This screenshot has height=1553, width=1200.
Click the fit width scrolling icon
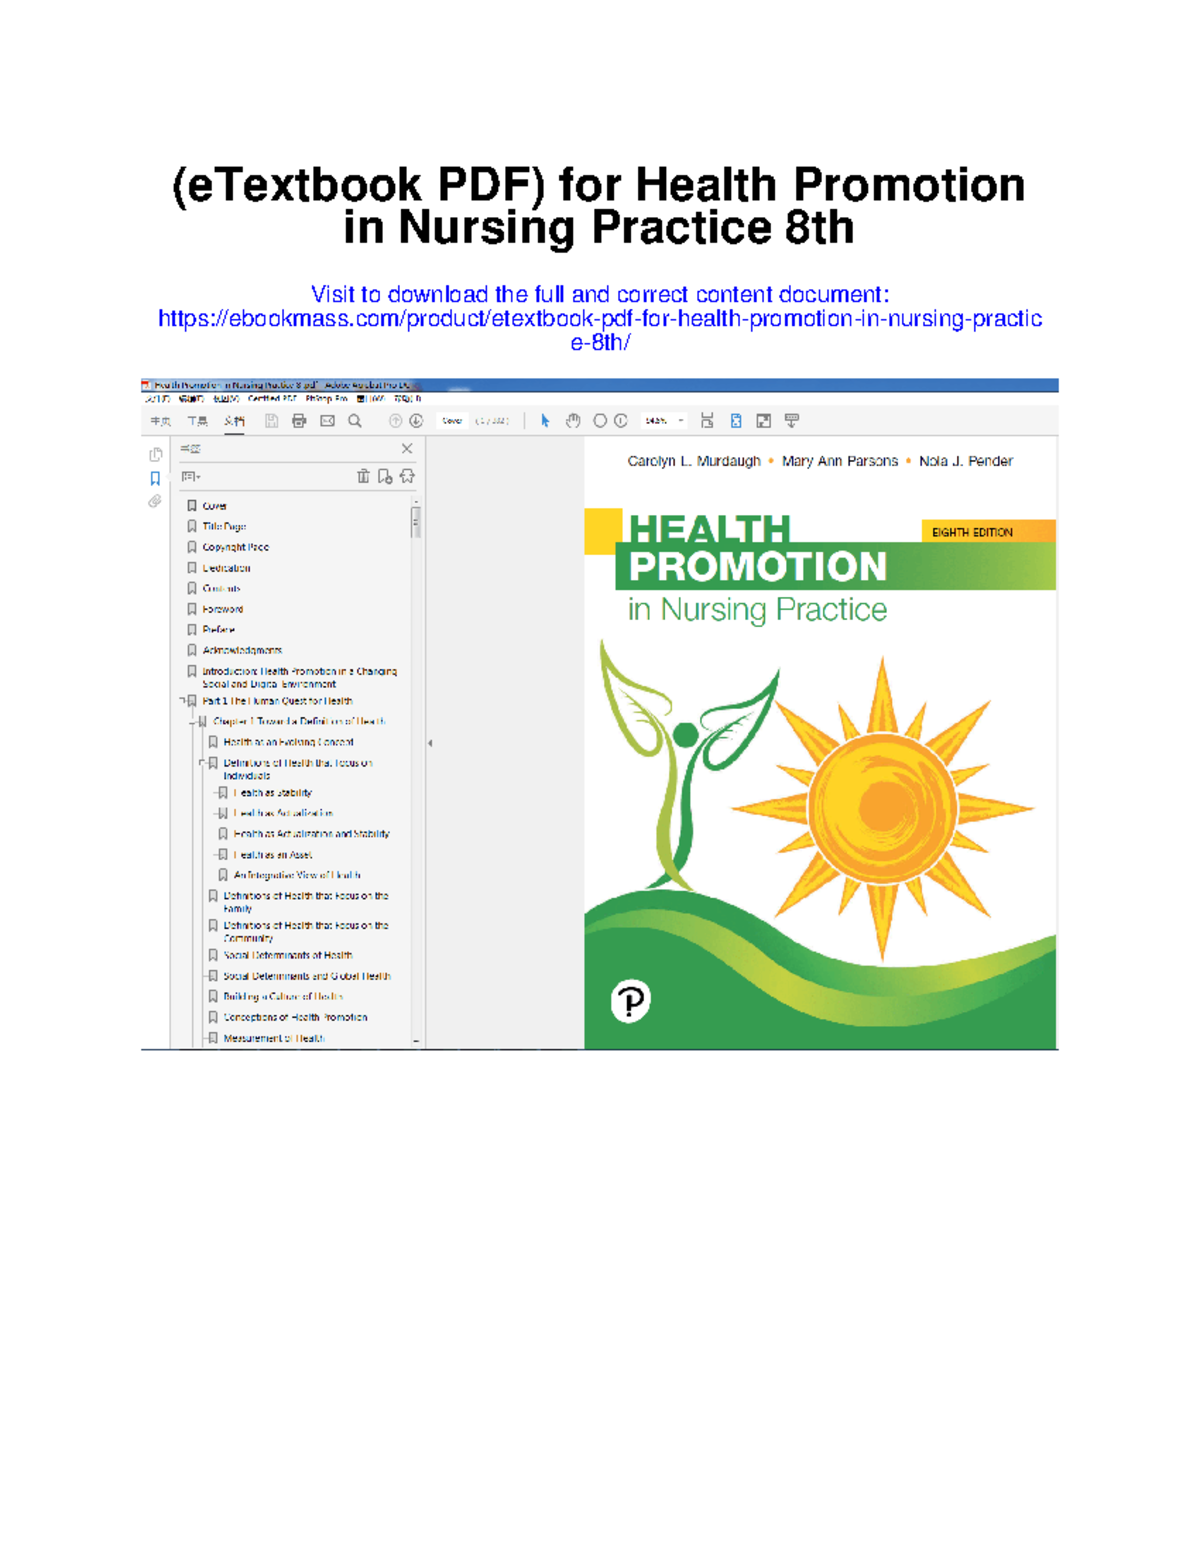pos(707,421)
